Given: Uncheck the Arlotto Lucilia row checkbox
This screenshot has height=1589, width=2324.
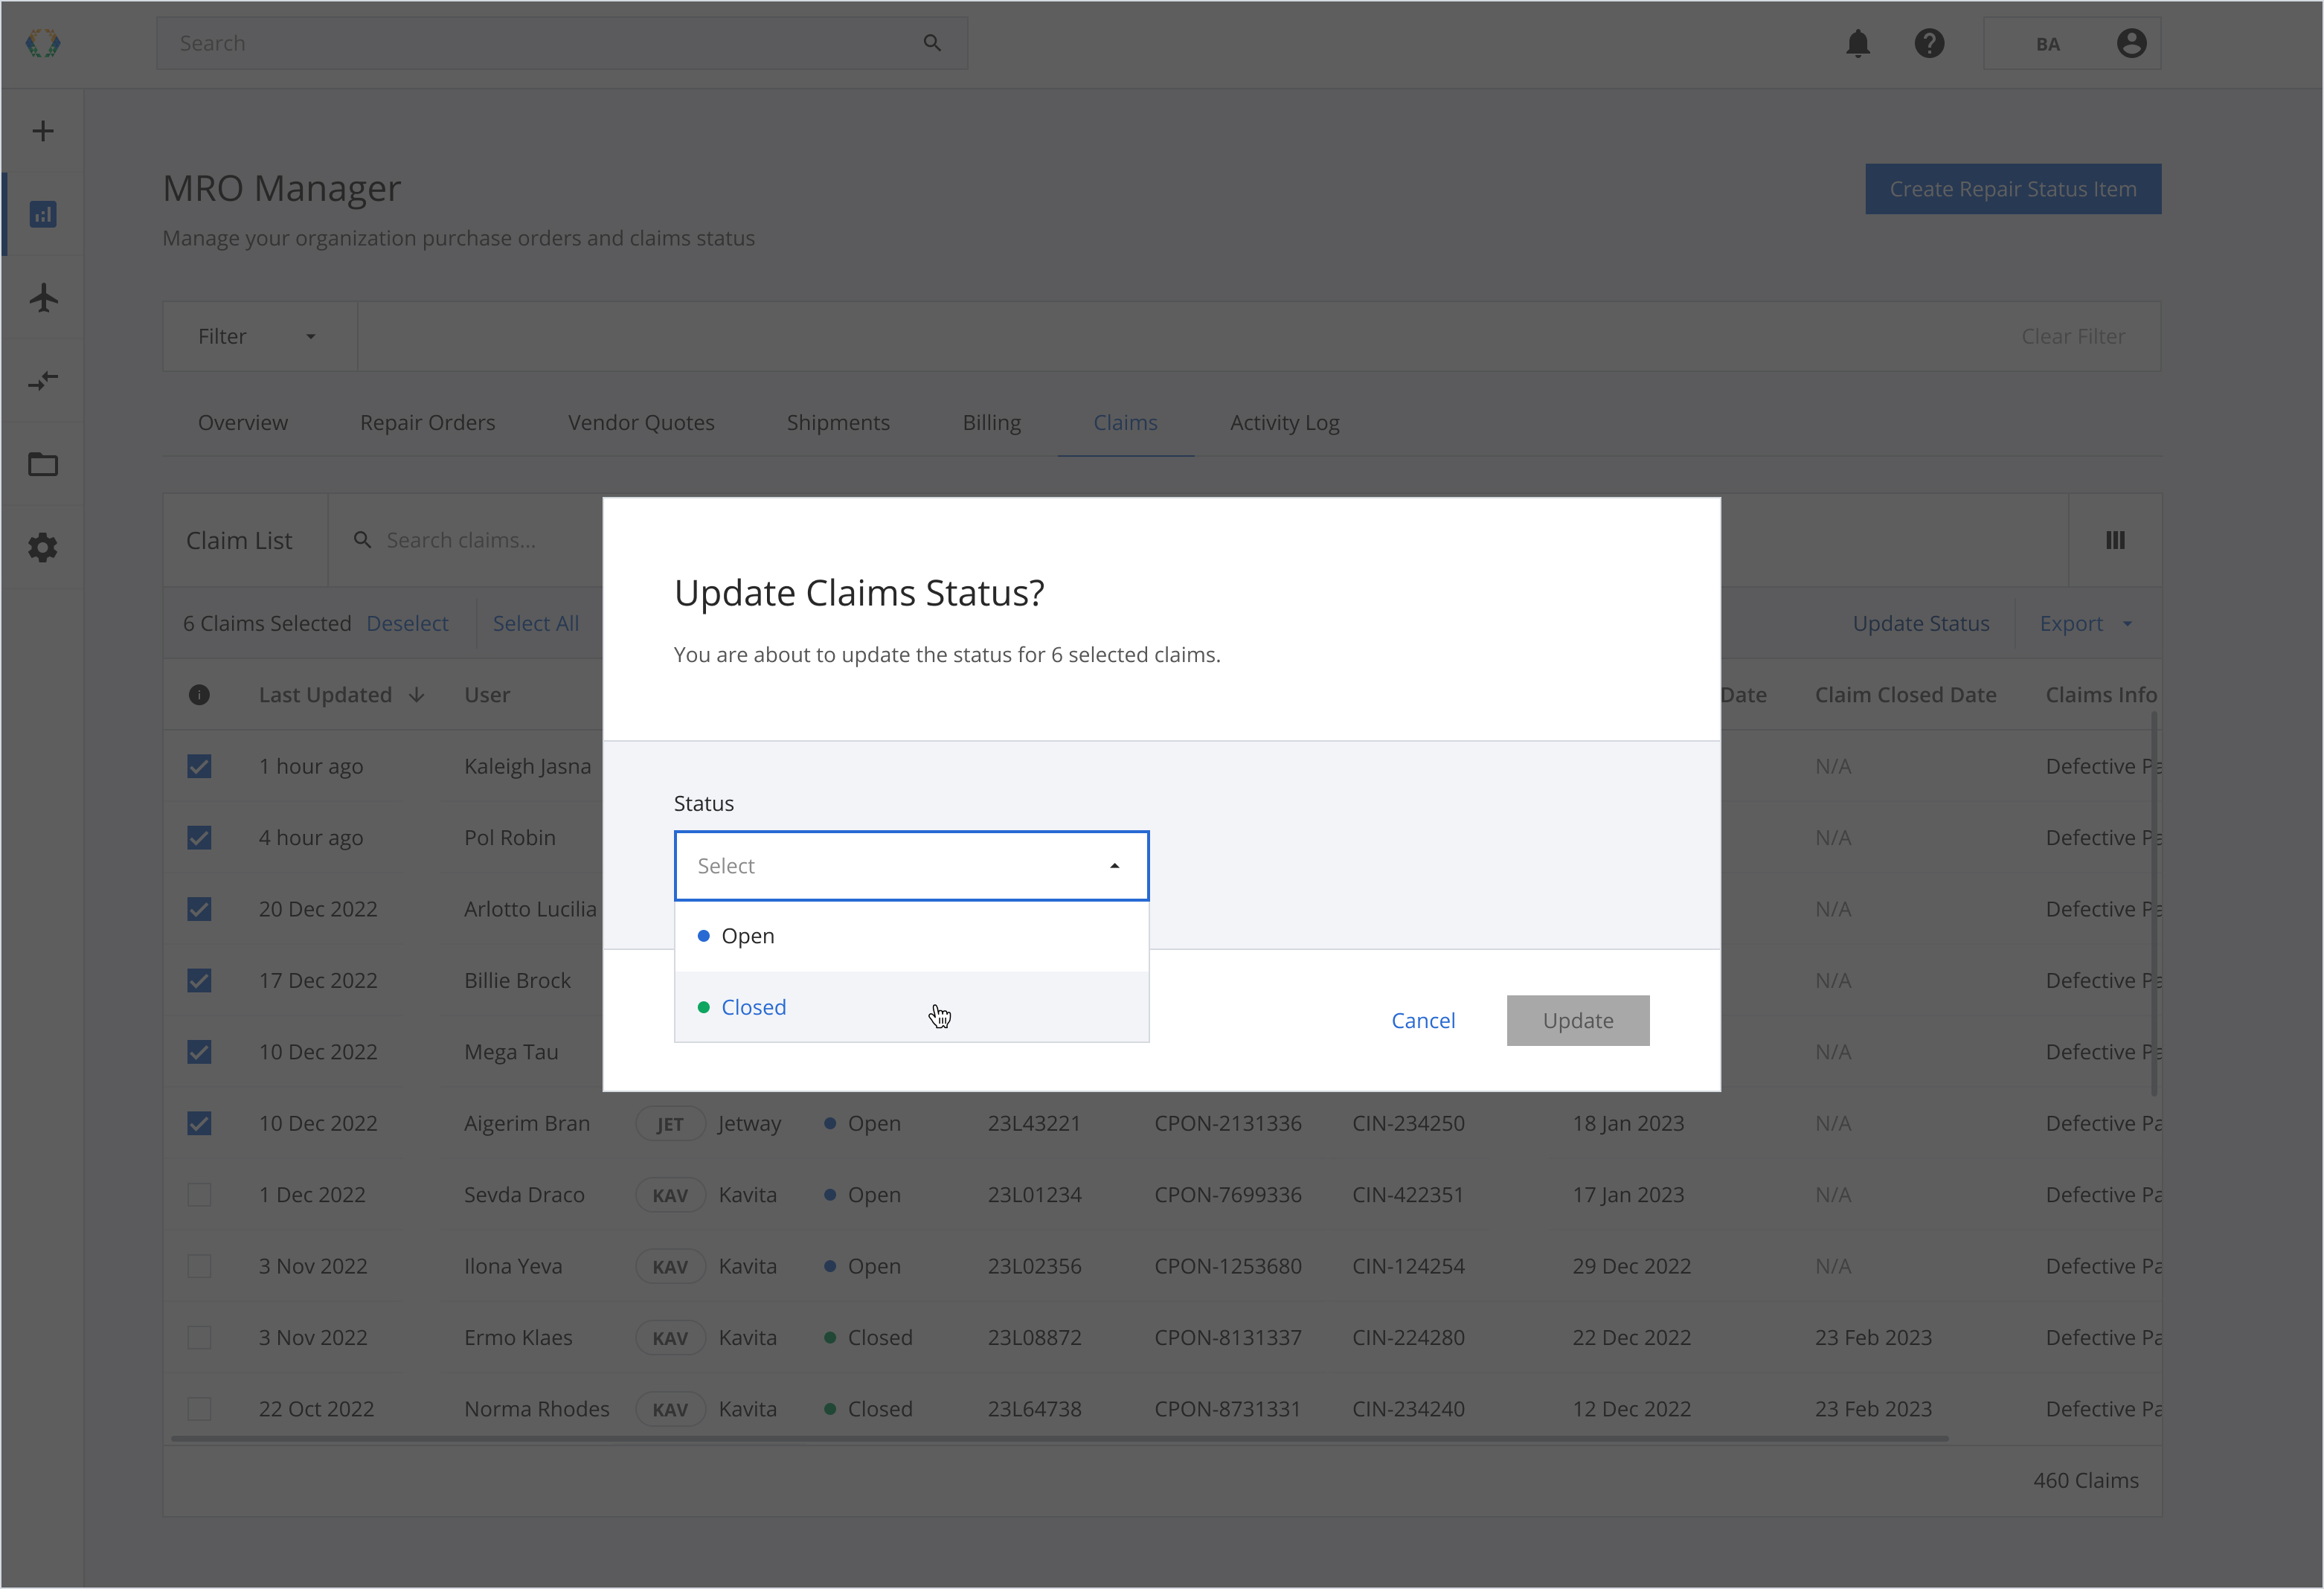Looking at the screenshot, I should tap(199, 909).
